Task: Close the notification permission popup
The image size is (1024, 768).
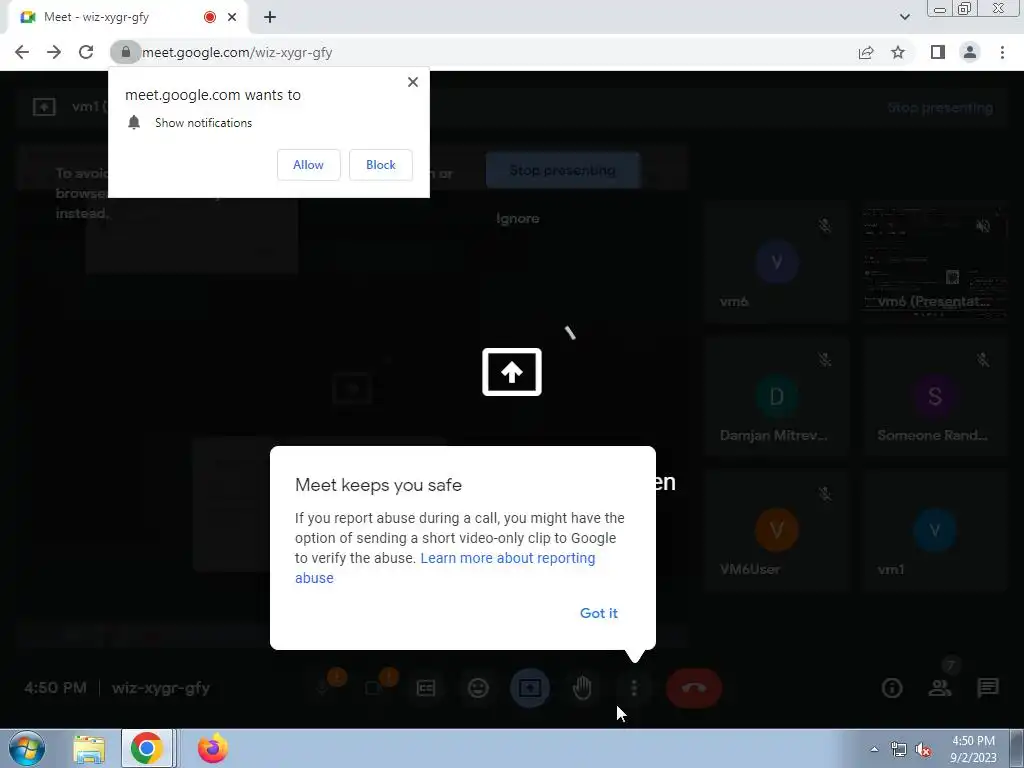Action: point(413,82)
